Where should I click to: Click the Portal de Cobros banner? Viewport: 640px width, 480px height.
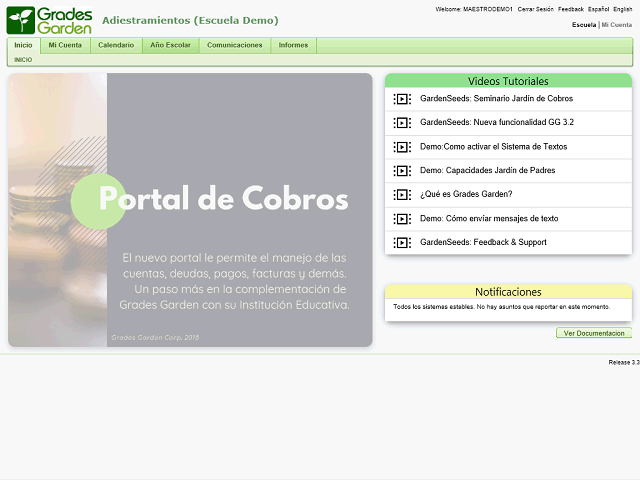(x=190, y=210)
